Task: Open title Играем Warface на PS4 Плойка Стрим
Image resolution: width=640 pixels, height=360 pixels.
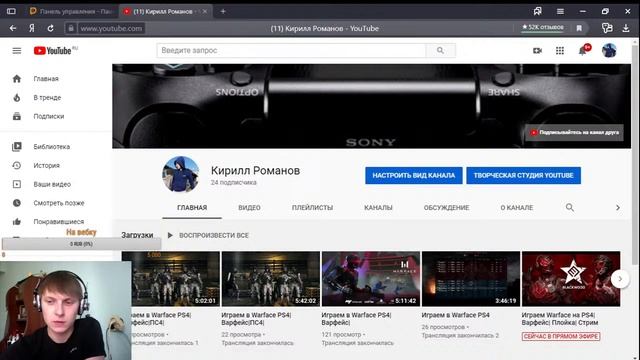Action: (560, 319)
